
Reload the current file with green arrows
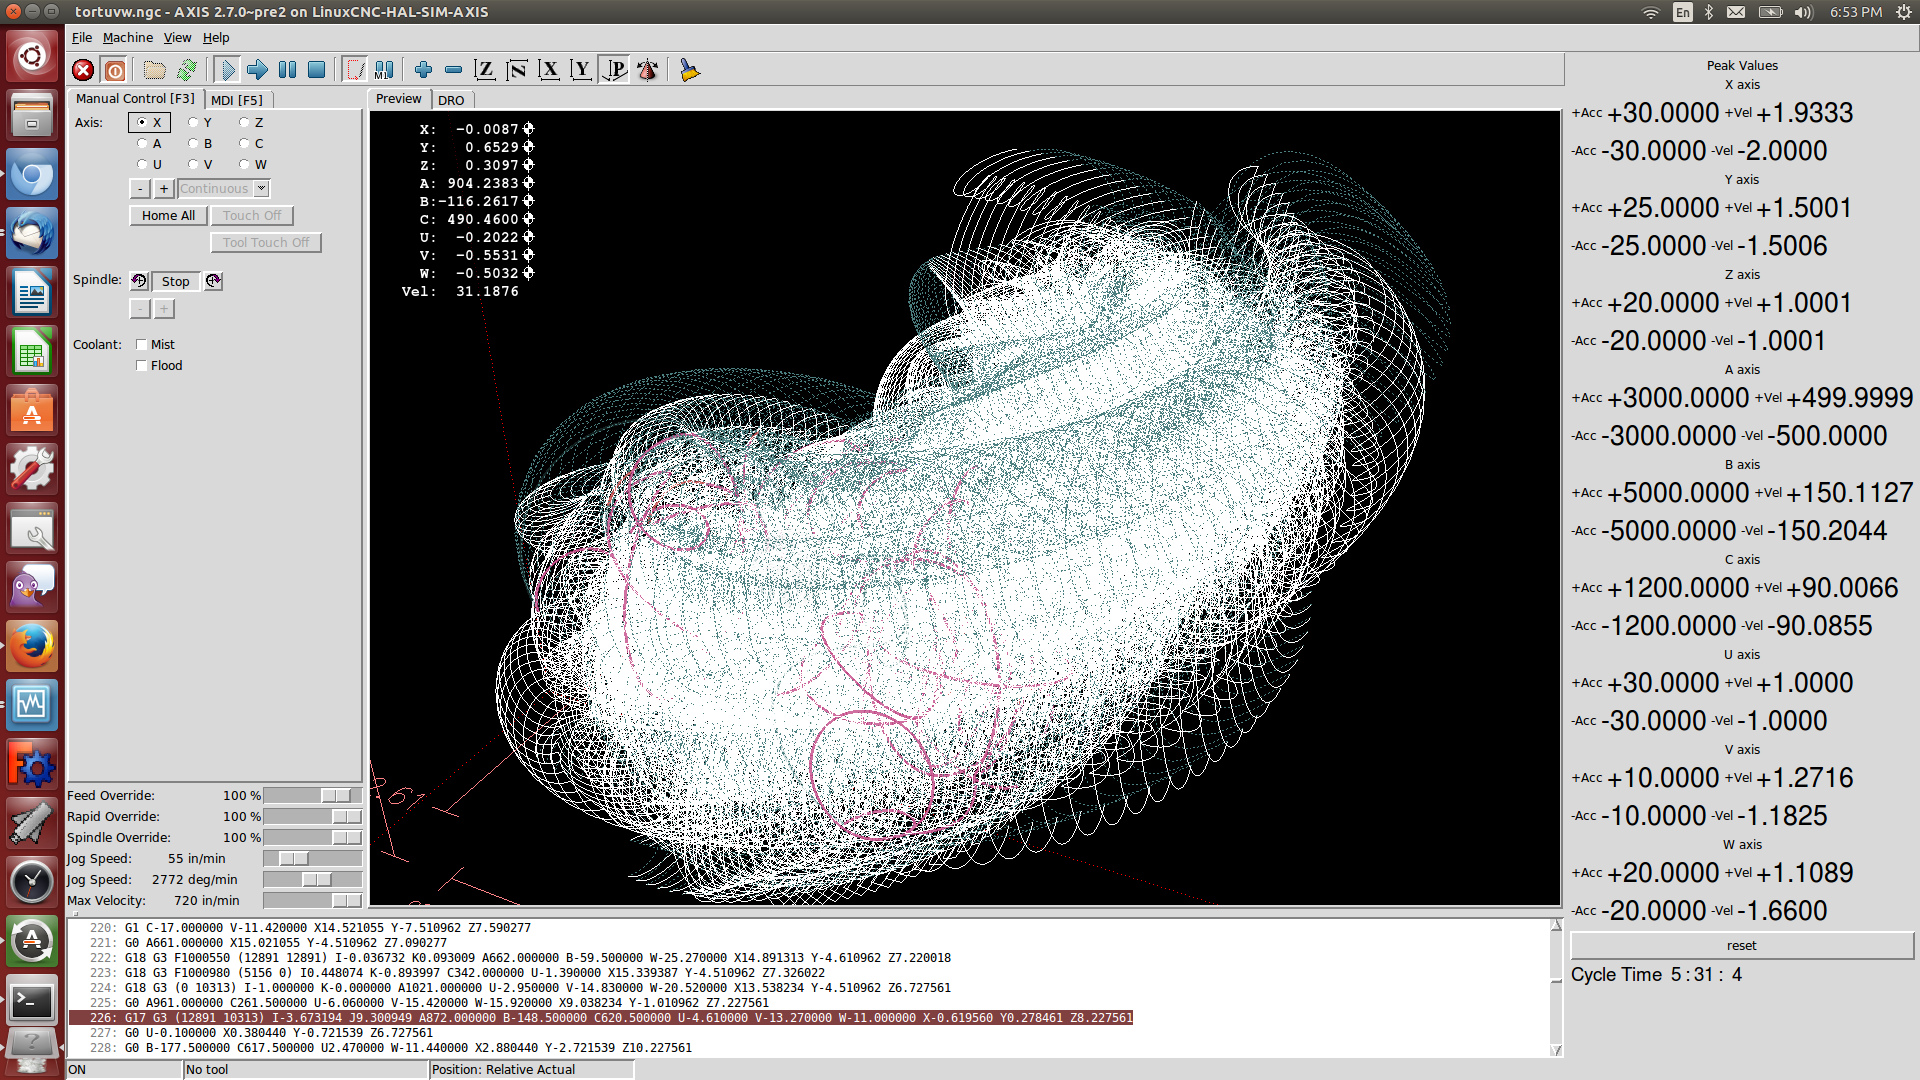tap(186, 70)
